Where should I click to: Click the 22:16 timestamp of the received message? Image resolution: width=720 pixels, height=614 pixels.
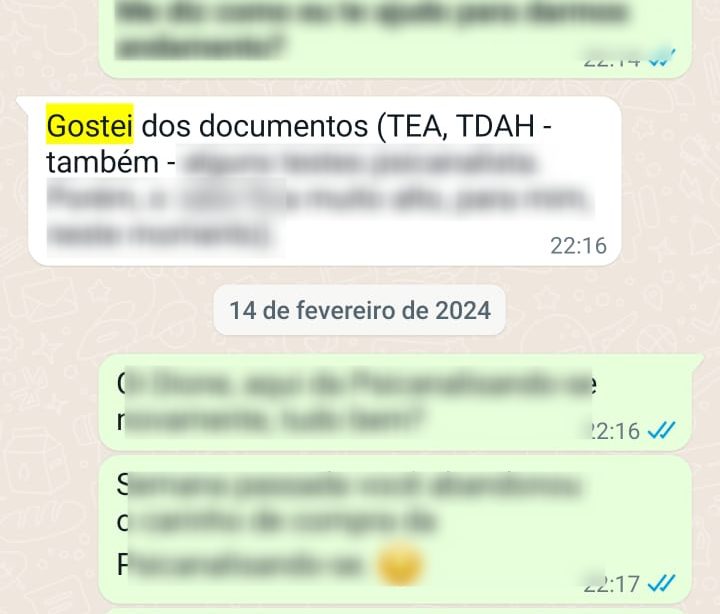pyautogui.click(x=578, y=246)
